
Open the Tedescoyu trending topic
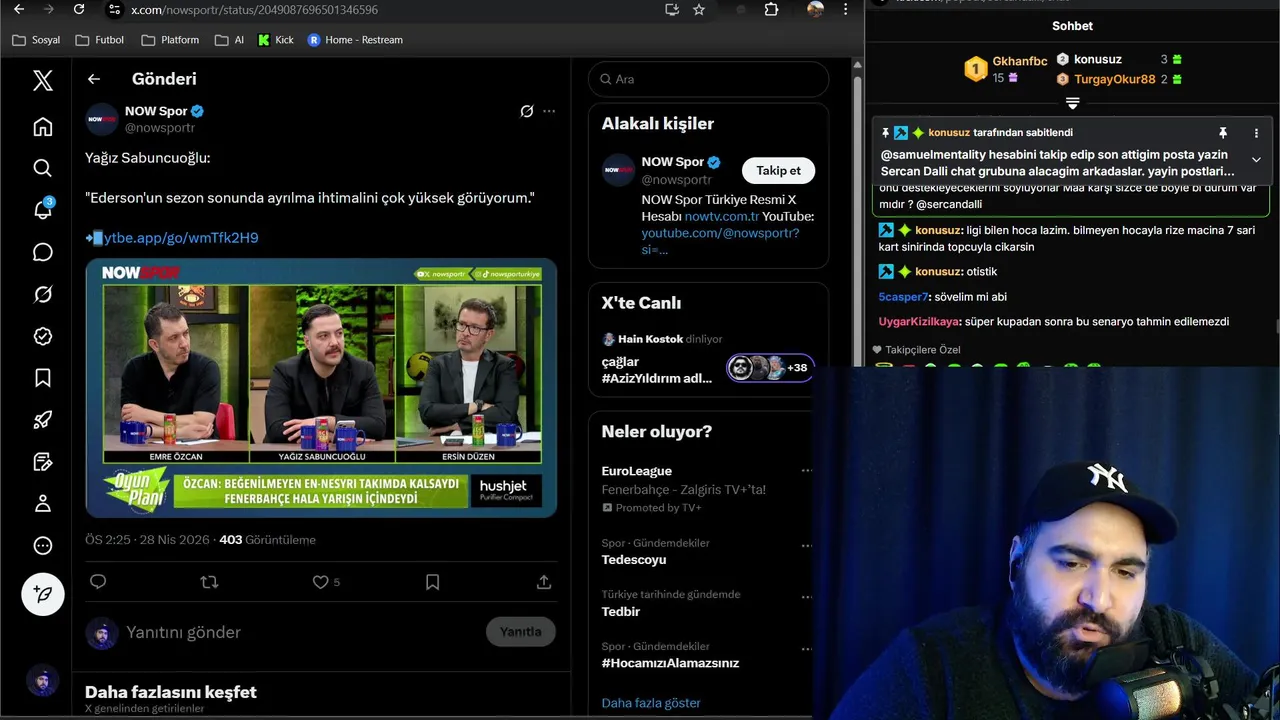[634, 560]
